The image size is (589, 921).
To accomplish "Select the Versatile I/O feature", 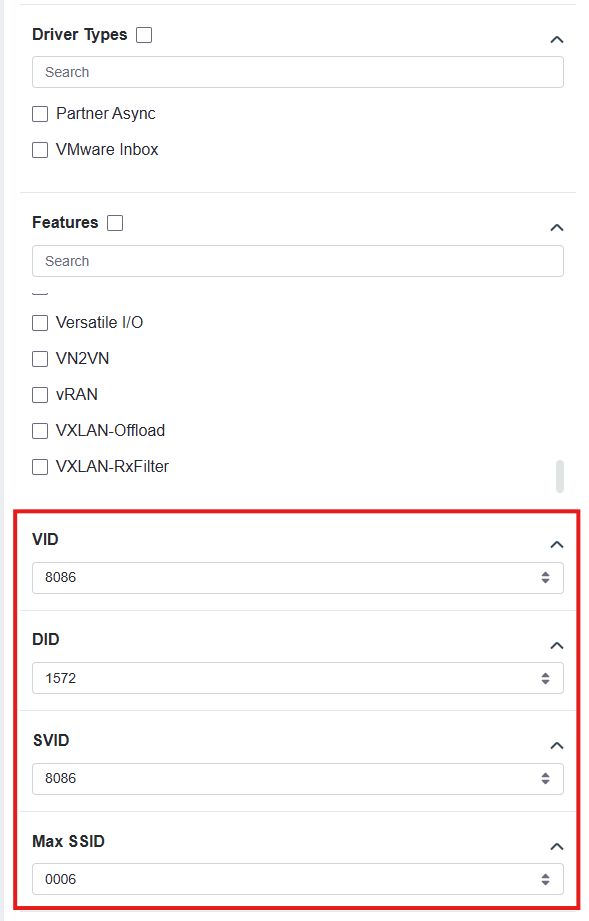I will (x=39, y=322).
